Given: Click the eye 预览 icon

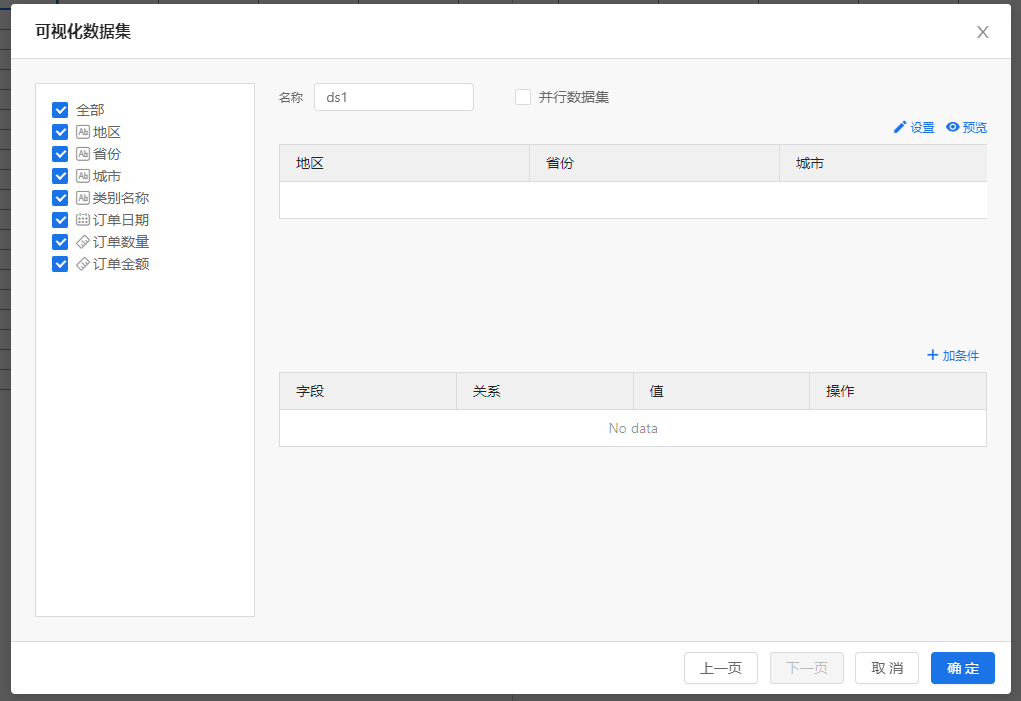Looking at the screenshot, I should [953, 127].
